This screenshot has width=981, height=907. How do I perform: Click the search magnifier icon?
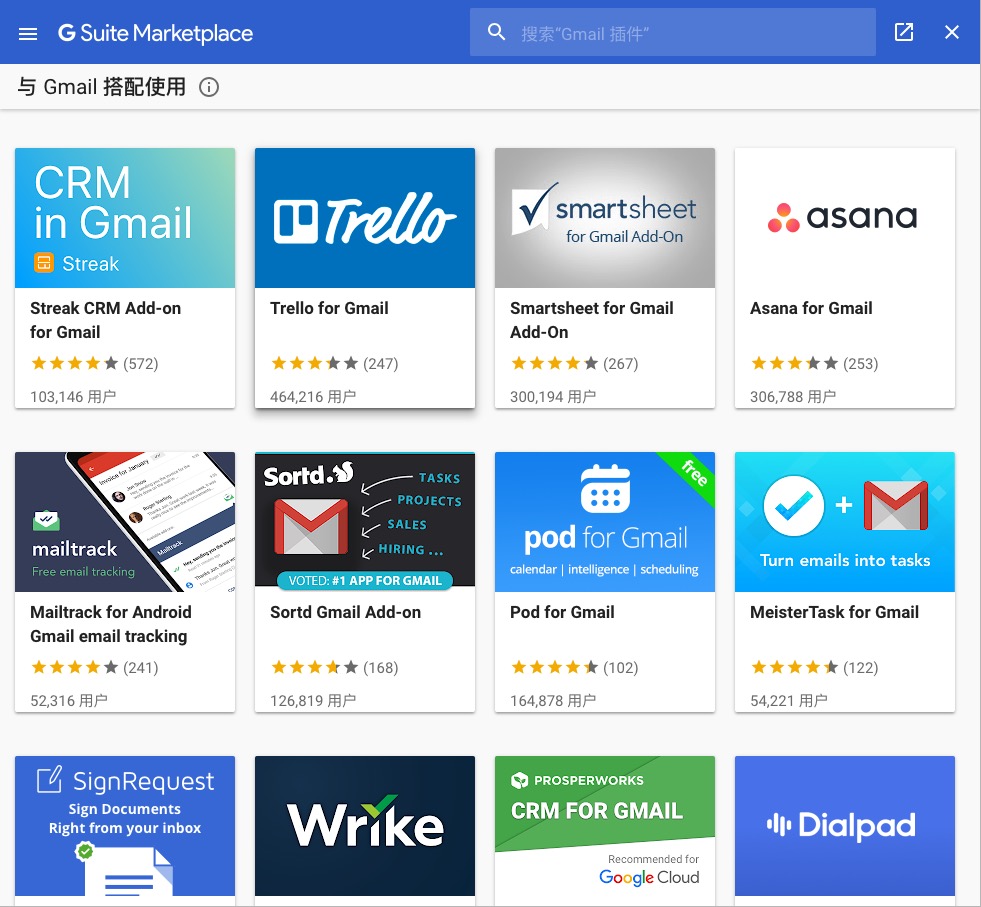(497, 33)
